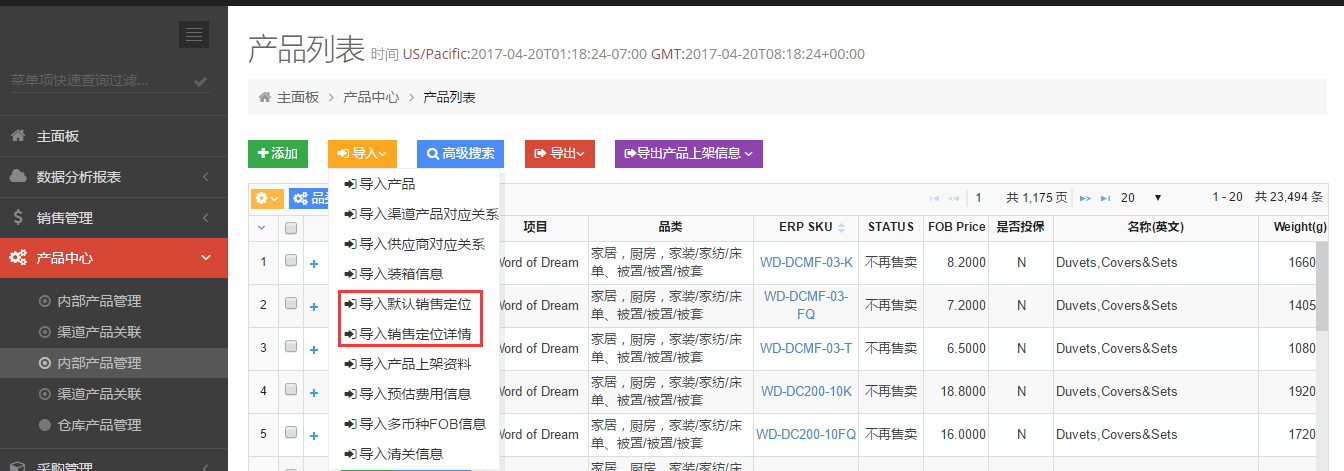
Task: Choose 导入清关信息 from the import menu
Action: (414, 453)
